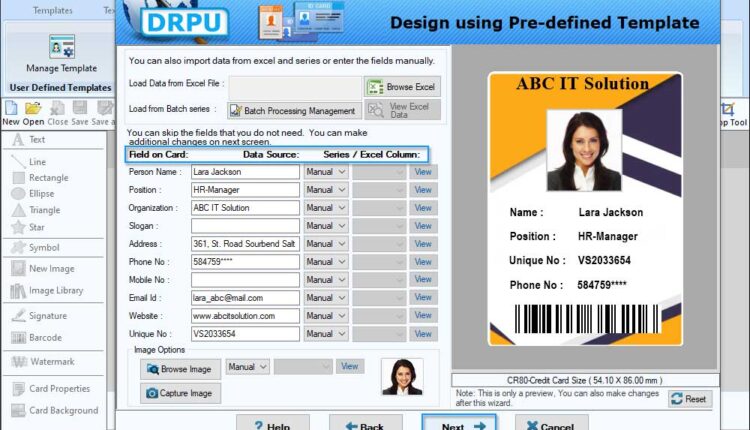The image size is (750, 430).
Task: Click the Signature tool
Action: coord(47,315)
